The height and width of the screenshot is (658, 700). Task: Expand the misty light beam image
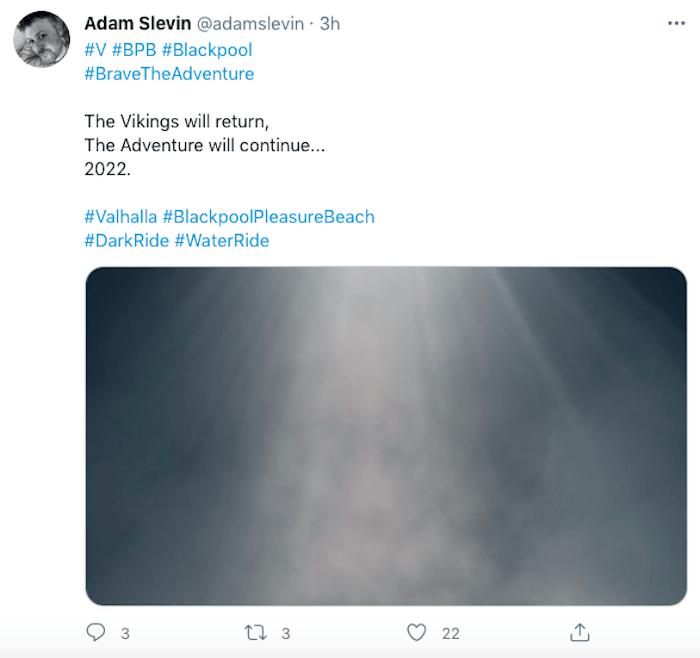tap(386, 435)
